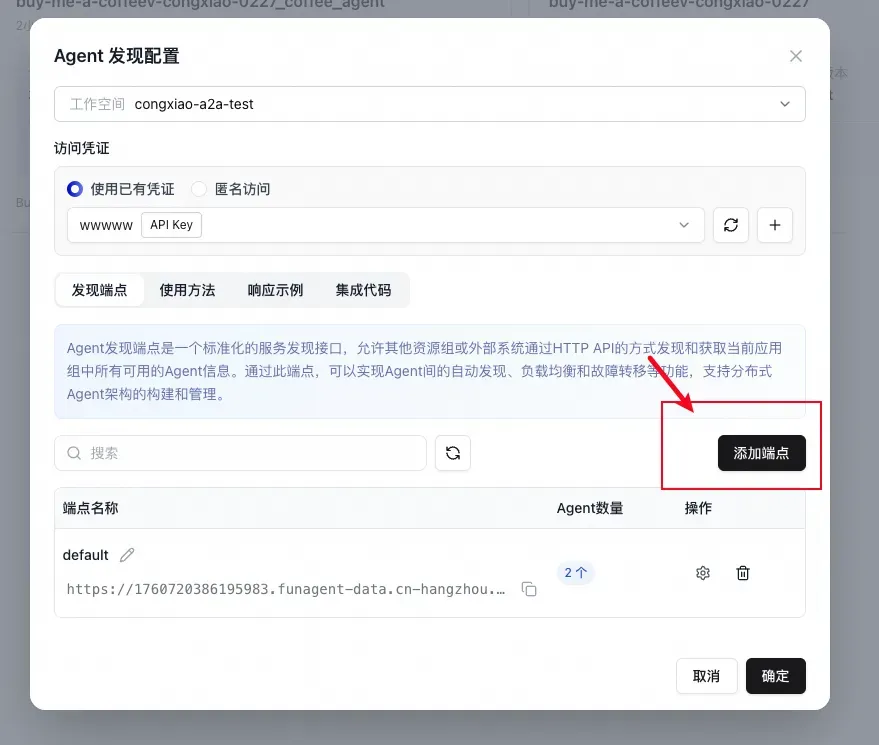
Task: Refresh the endpoint list icon
Action: point(453,453)
